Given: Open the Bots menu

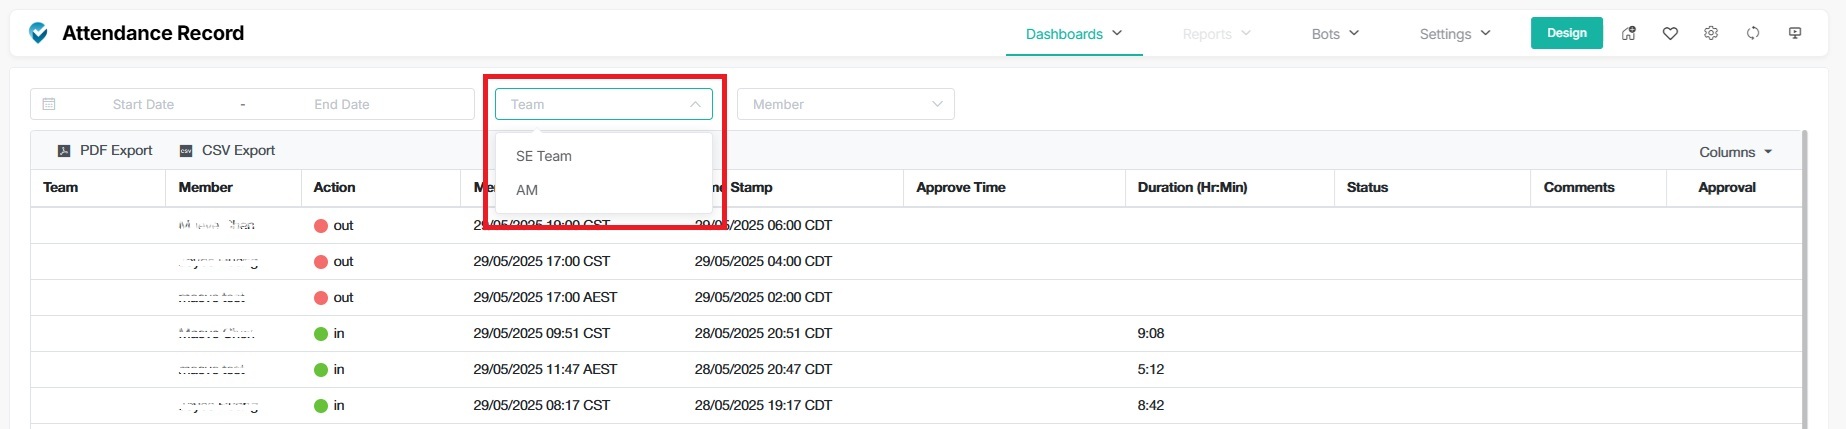Looking at the screenshot, I should click(x=1334, y=34).
